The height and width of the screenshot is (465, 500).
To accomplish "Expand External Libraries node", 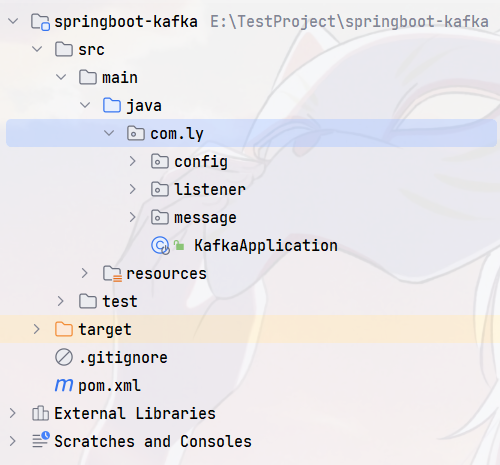I will 13,413.
